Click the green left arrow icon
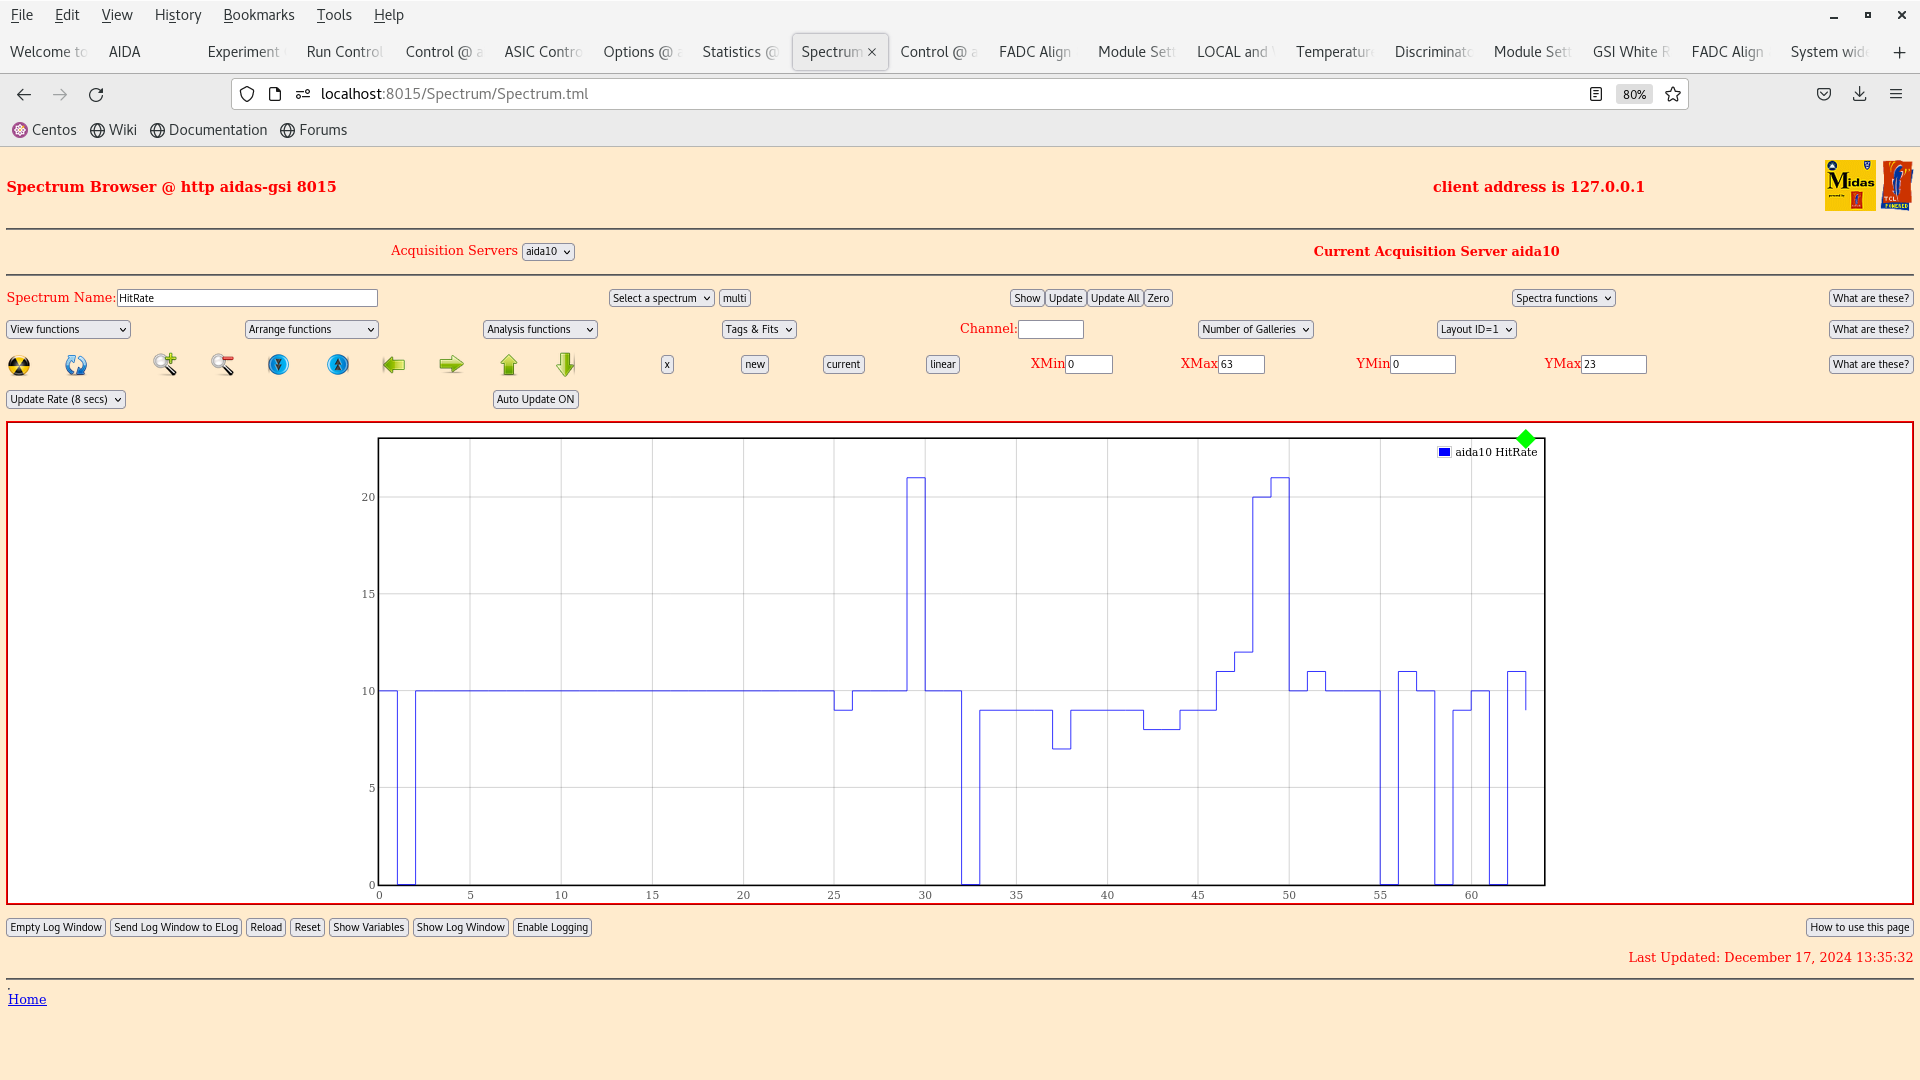The width and height of the screenshot is (1920, 1080). [394, 364]
